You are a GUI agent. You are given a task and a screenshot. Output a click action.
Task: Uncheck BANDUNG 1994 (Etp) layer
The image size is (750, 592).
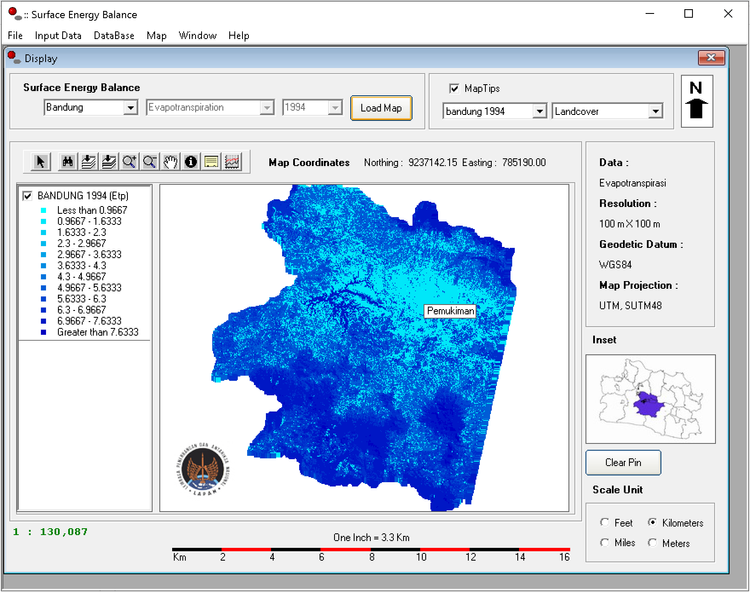[x=27, y=195]
